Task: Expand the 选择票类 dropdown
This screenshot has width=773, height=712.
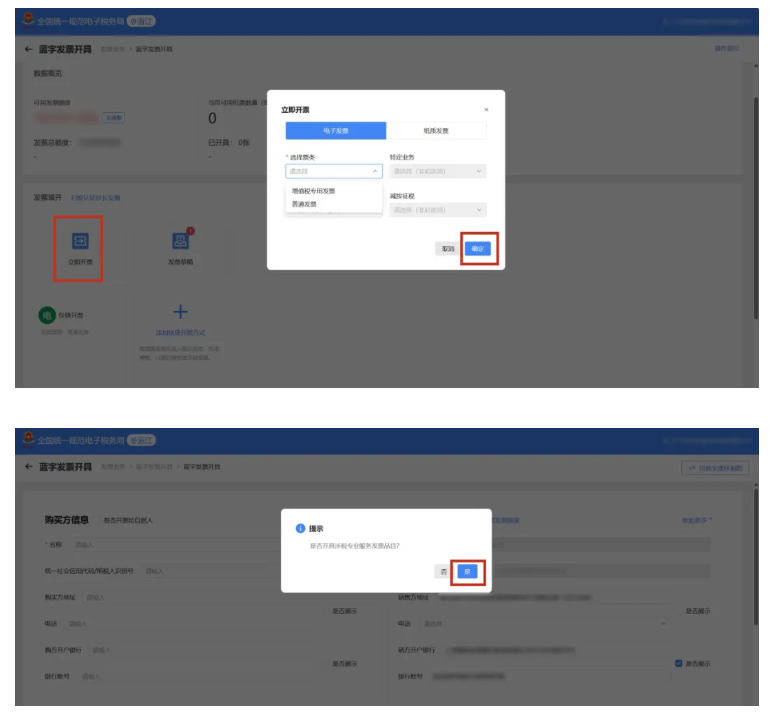Action: (x=333, y=171)
